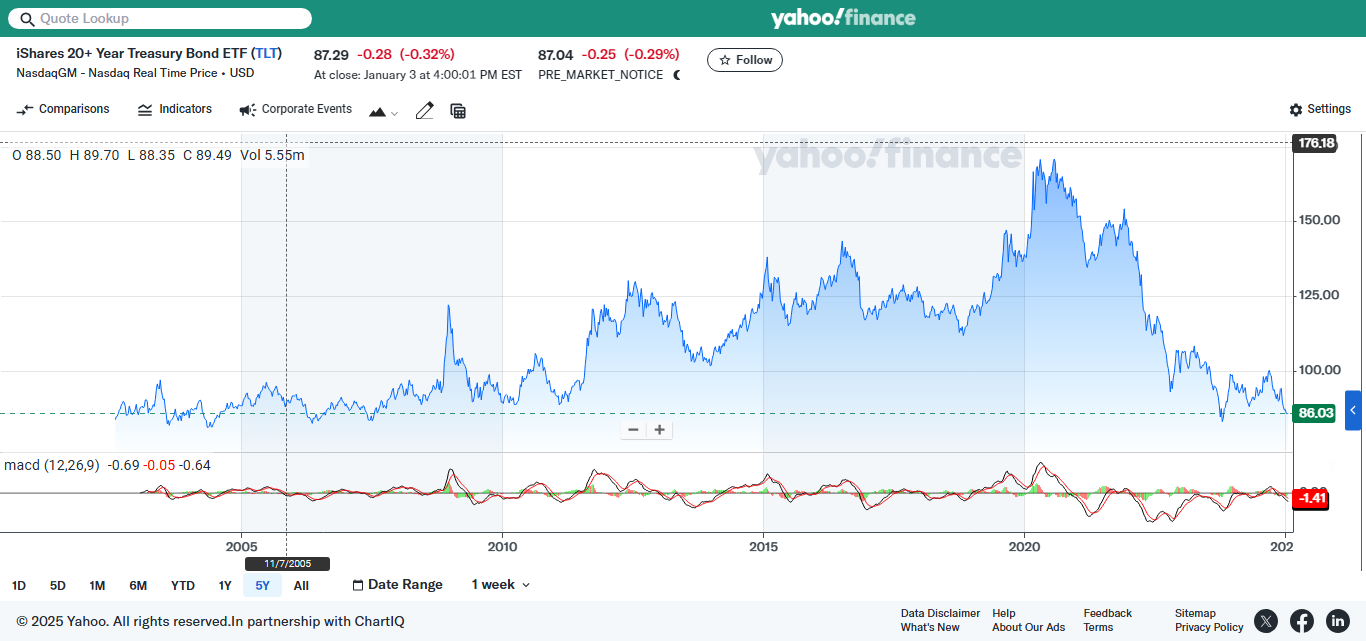1366x641 pixels.
Task: Zoom out chart with minus button
Action: 633,430
